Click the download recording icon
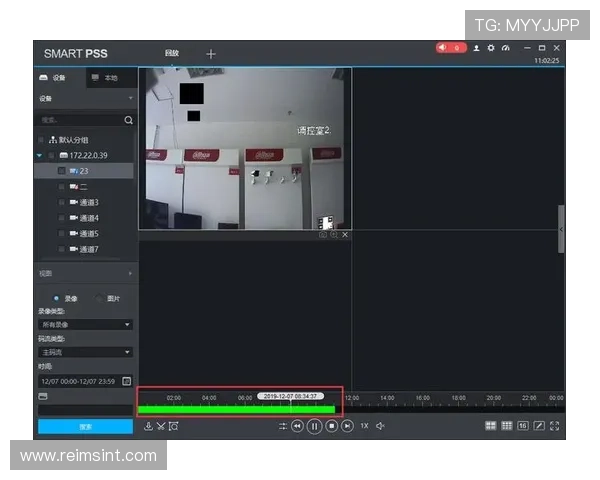 click(148, 426)
